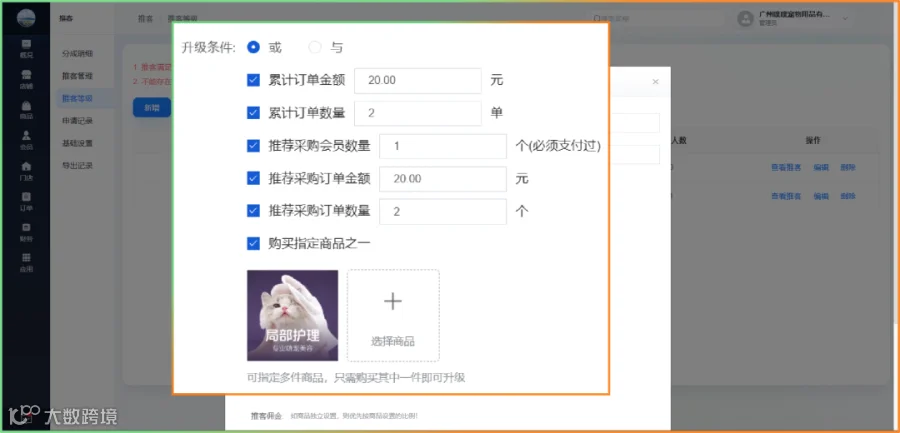This screenshot has height=433, width=900.
Task: Click 编辑 in the first table row
Action: pos(821,168)
